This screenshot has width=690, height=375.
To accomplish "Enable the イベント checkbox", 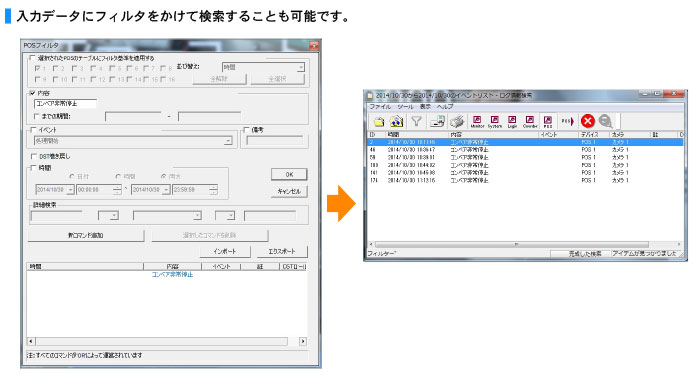I will [33, 130].
